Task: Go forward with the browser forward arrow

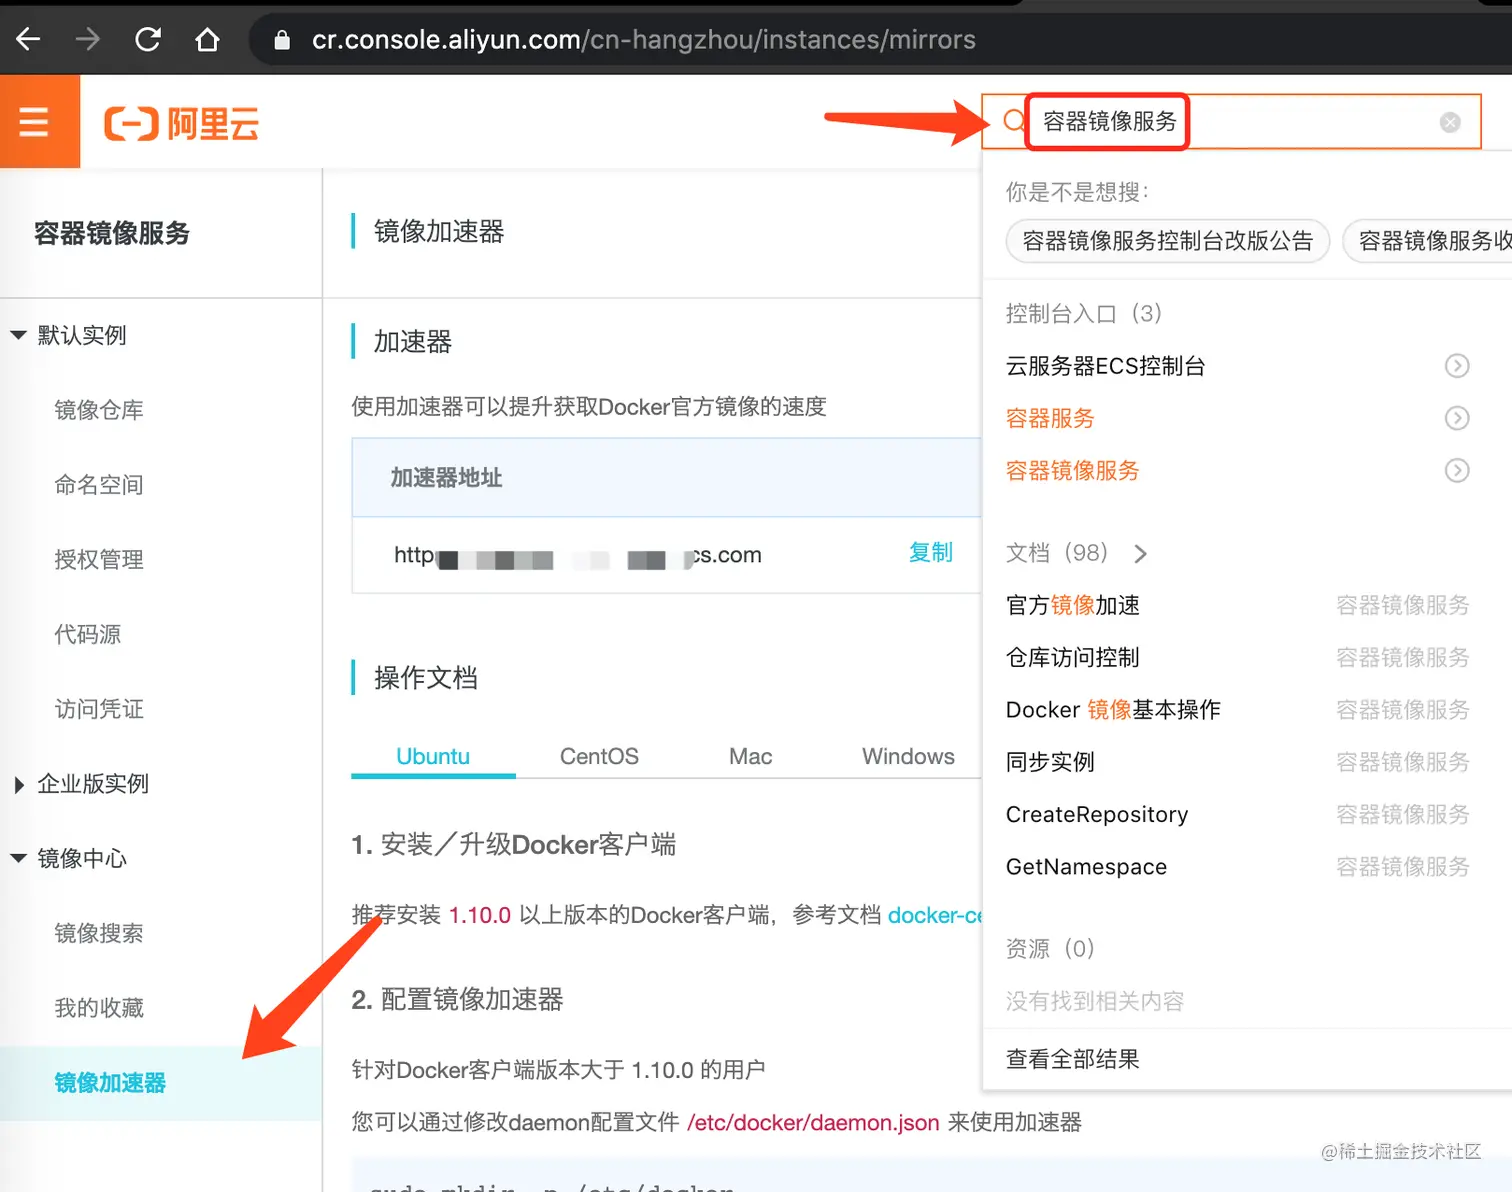Action: [88, 39]
